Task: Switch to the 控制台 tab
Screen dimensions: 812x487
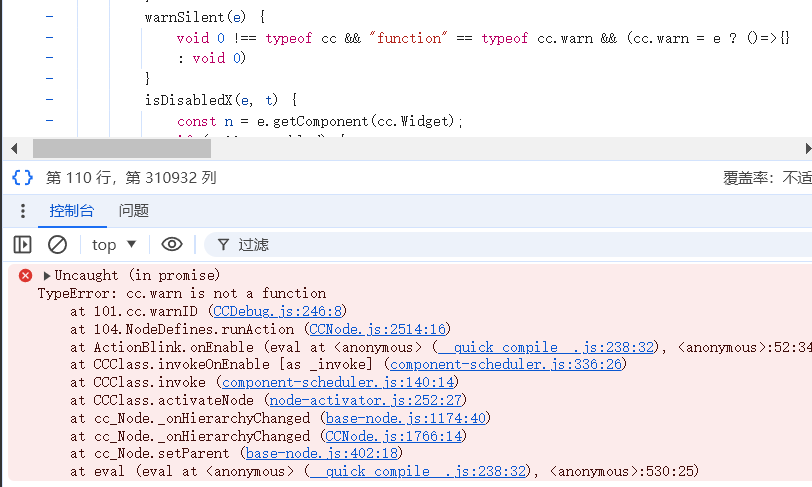Action: point(72,211)
